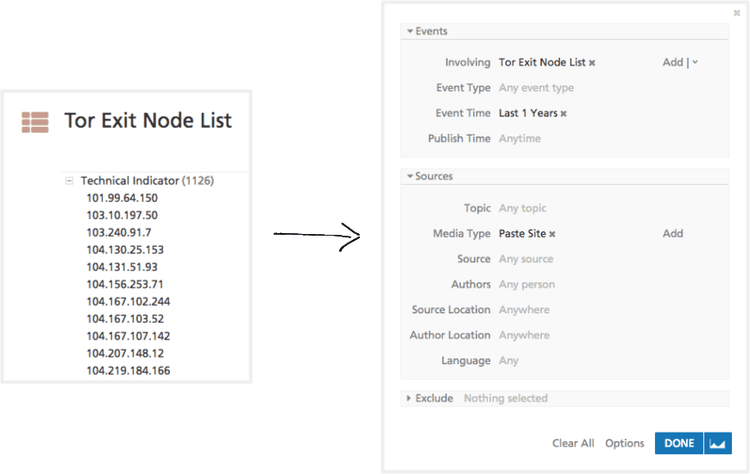
Task: Click Add in the Sources section
Action: [672, 233]
